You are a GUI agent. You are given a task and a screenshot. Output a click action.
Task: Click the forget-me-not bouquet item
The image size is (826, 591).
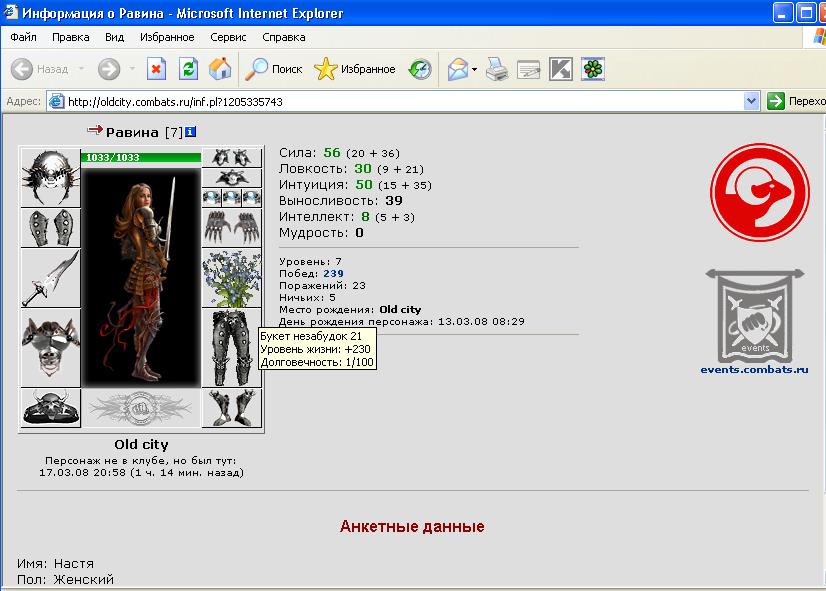(232, 278)
